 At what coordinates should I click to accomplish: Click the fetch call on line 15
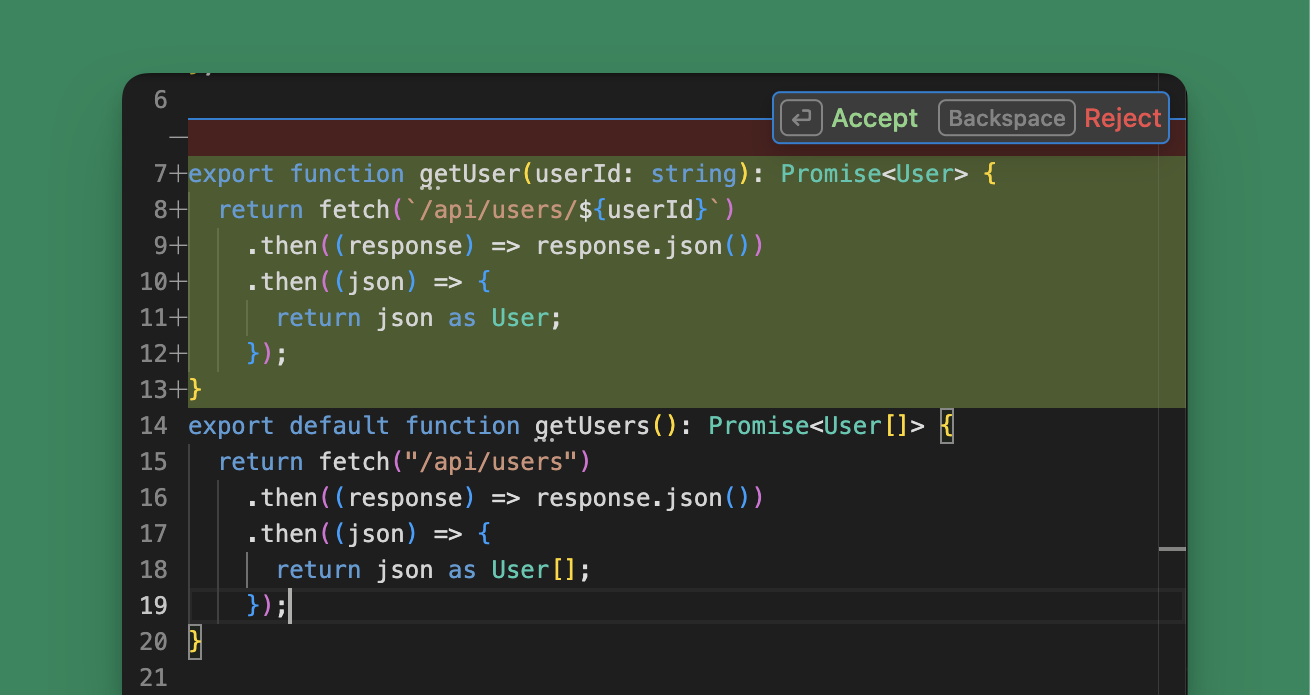click(x=354, y=462)
